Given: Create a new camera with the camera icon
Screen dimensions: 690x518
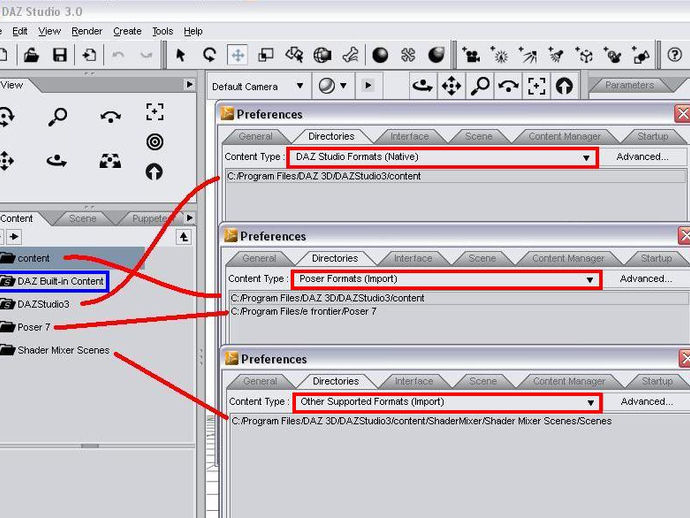Looking at the screenshot, I should pyautogui.click(x=471, y=55).
